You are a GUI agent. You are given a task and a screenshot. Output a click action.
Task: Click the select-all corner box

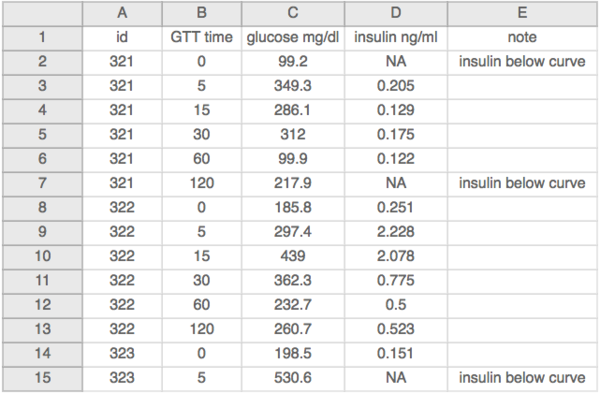point(42,13)
